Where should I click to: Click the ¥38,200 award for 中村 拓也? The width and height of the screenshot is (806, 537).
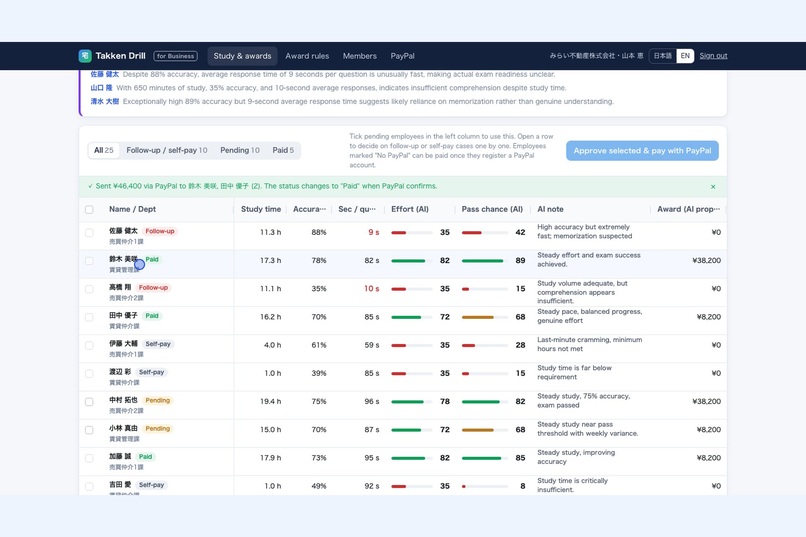coord(706,401)
